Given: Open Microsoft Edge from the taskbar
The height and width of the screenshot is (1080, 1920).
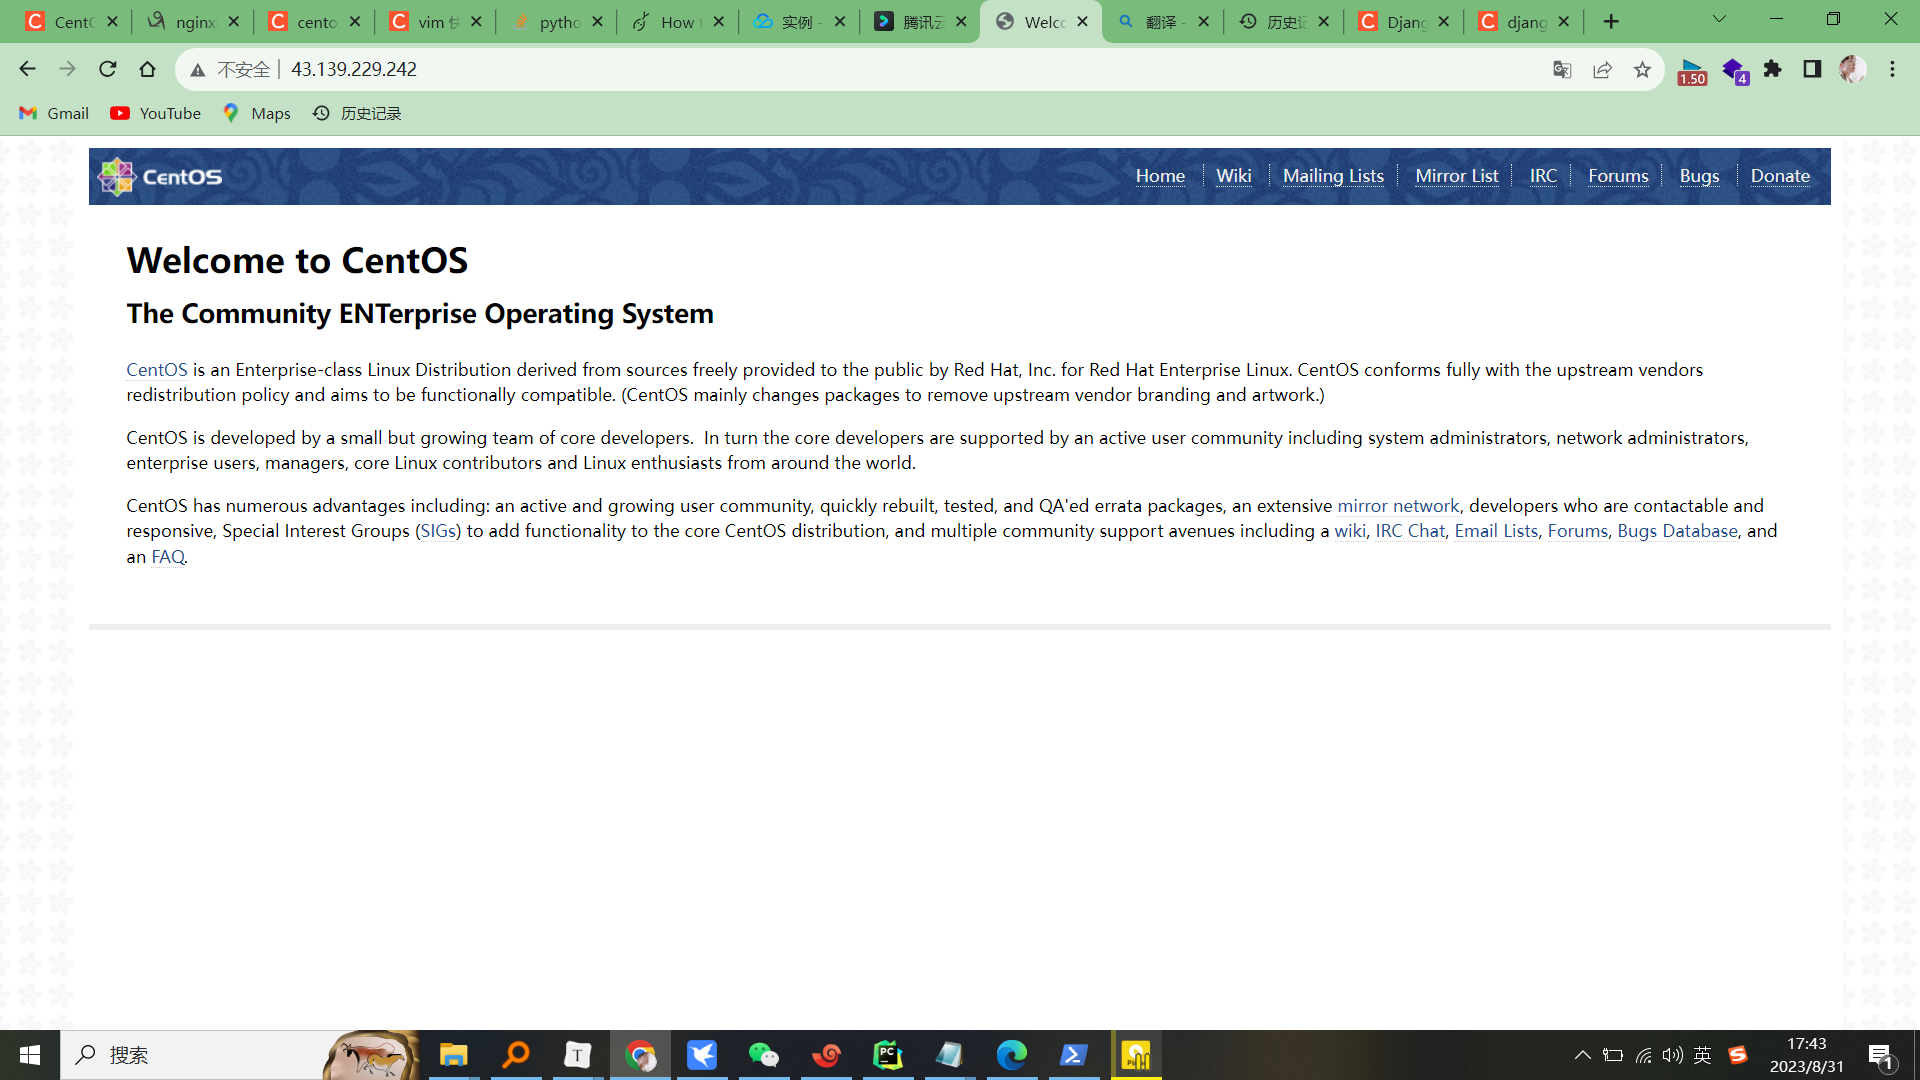Looking at the screenshot, I should 1012,1055.
